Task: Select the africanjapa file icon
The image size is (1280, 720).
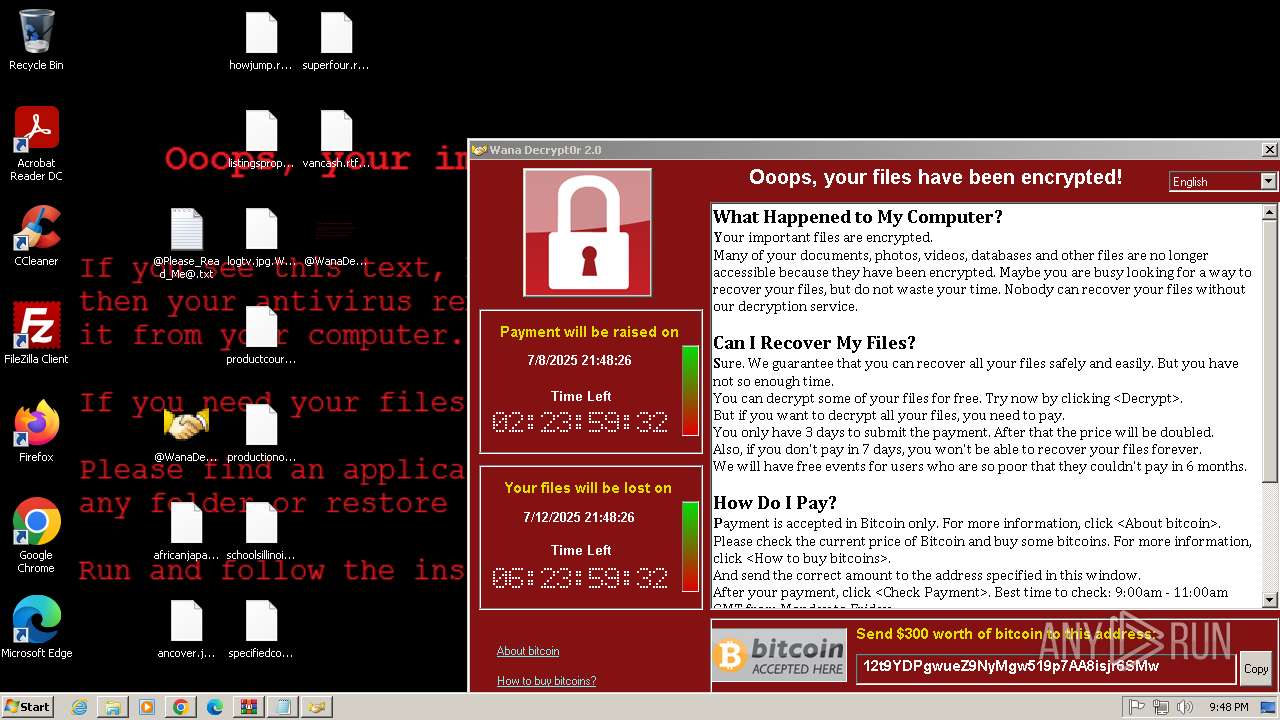Action: pyautogui.click(x=186, y=532)
